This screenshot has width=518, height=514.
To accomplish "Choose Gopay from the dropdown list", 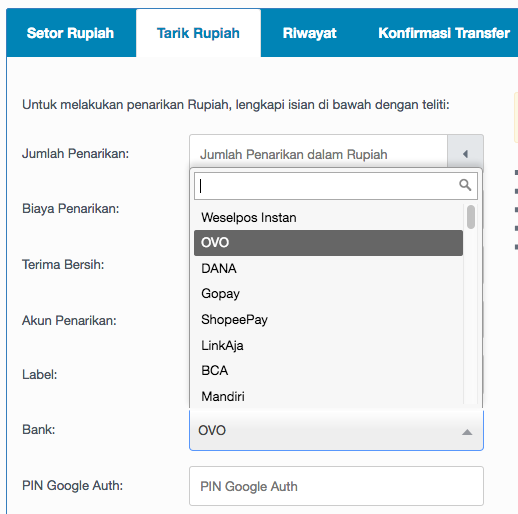I will [x=328, y=294].
